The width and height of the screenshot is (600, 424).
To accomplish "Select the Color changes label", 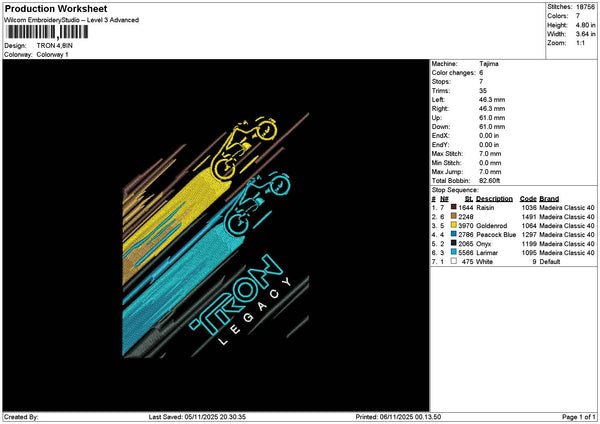I will tap(453, 73).
